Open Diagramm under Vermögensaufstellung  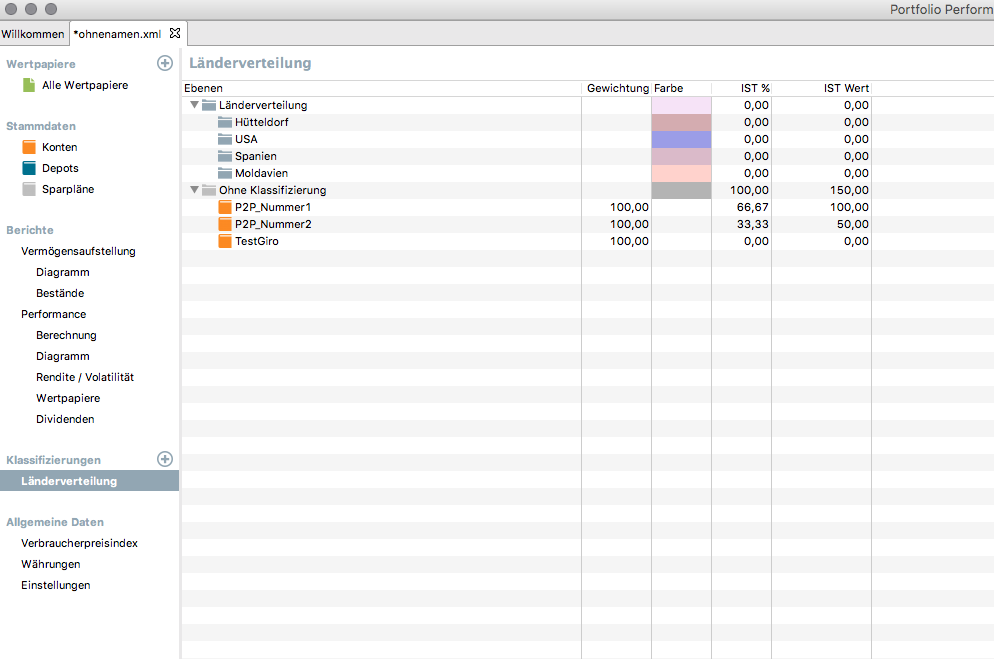(63, 272)
